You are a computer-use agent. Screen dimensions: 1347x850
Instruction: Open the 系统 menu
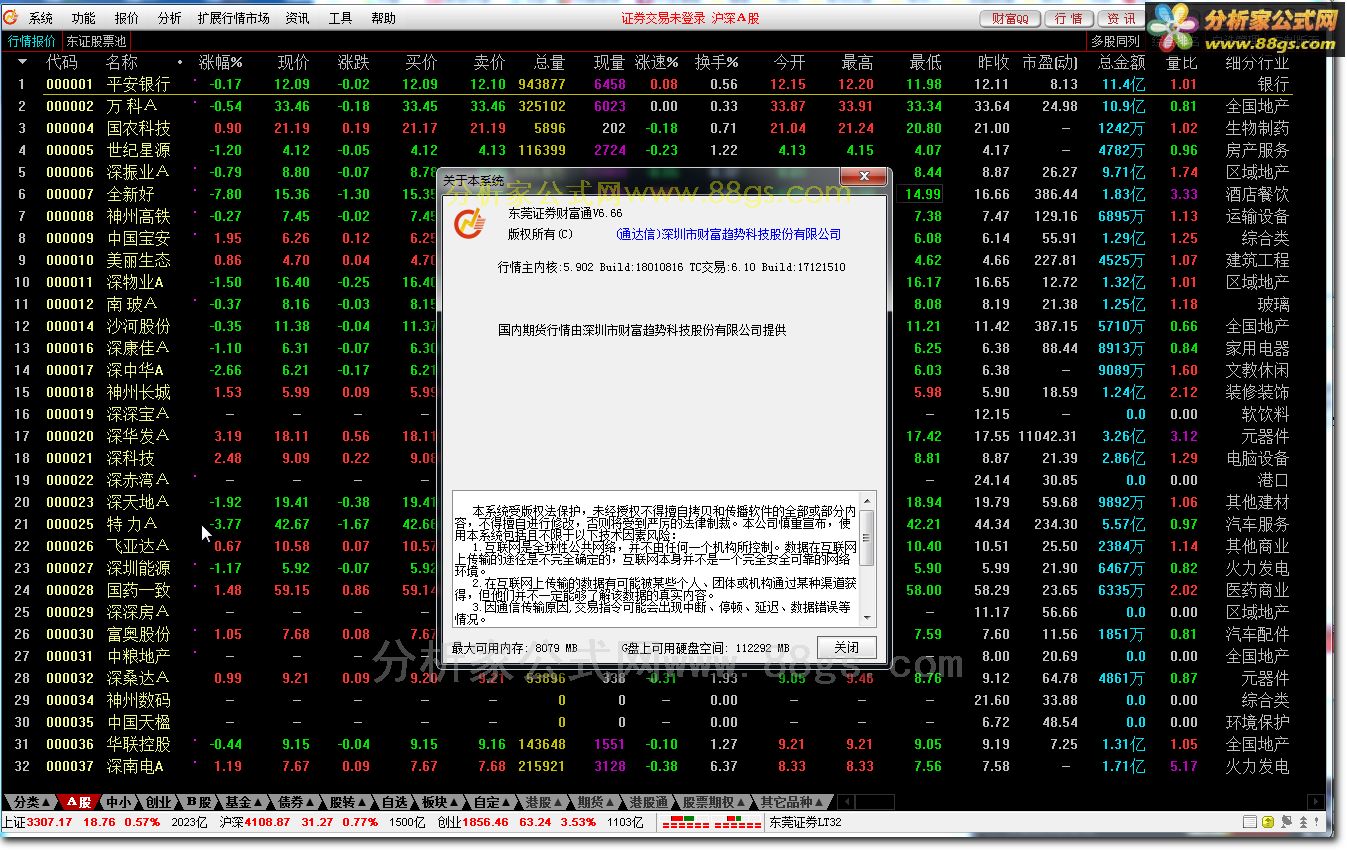click(x=41, y=18)
